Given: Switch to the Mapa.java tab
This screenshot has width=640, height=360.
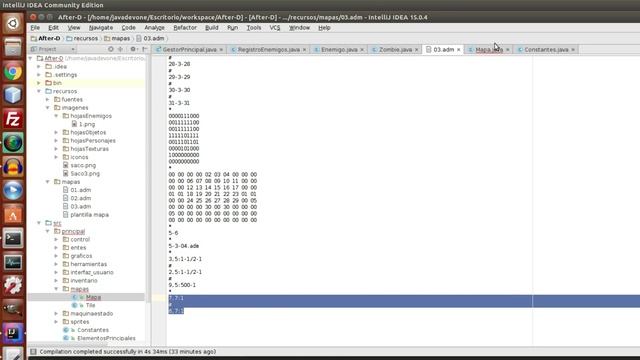Looking at the screenshot, I should 489,49.
